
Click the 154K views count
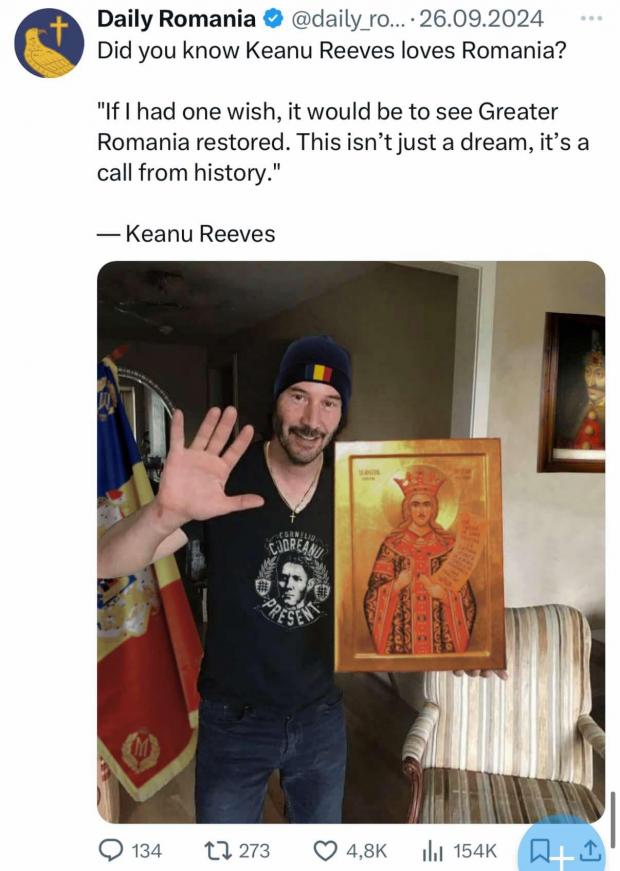pos(475,850)
